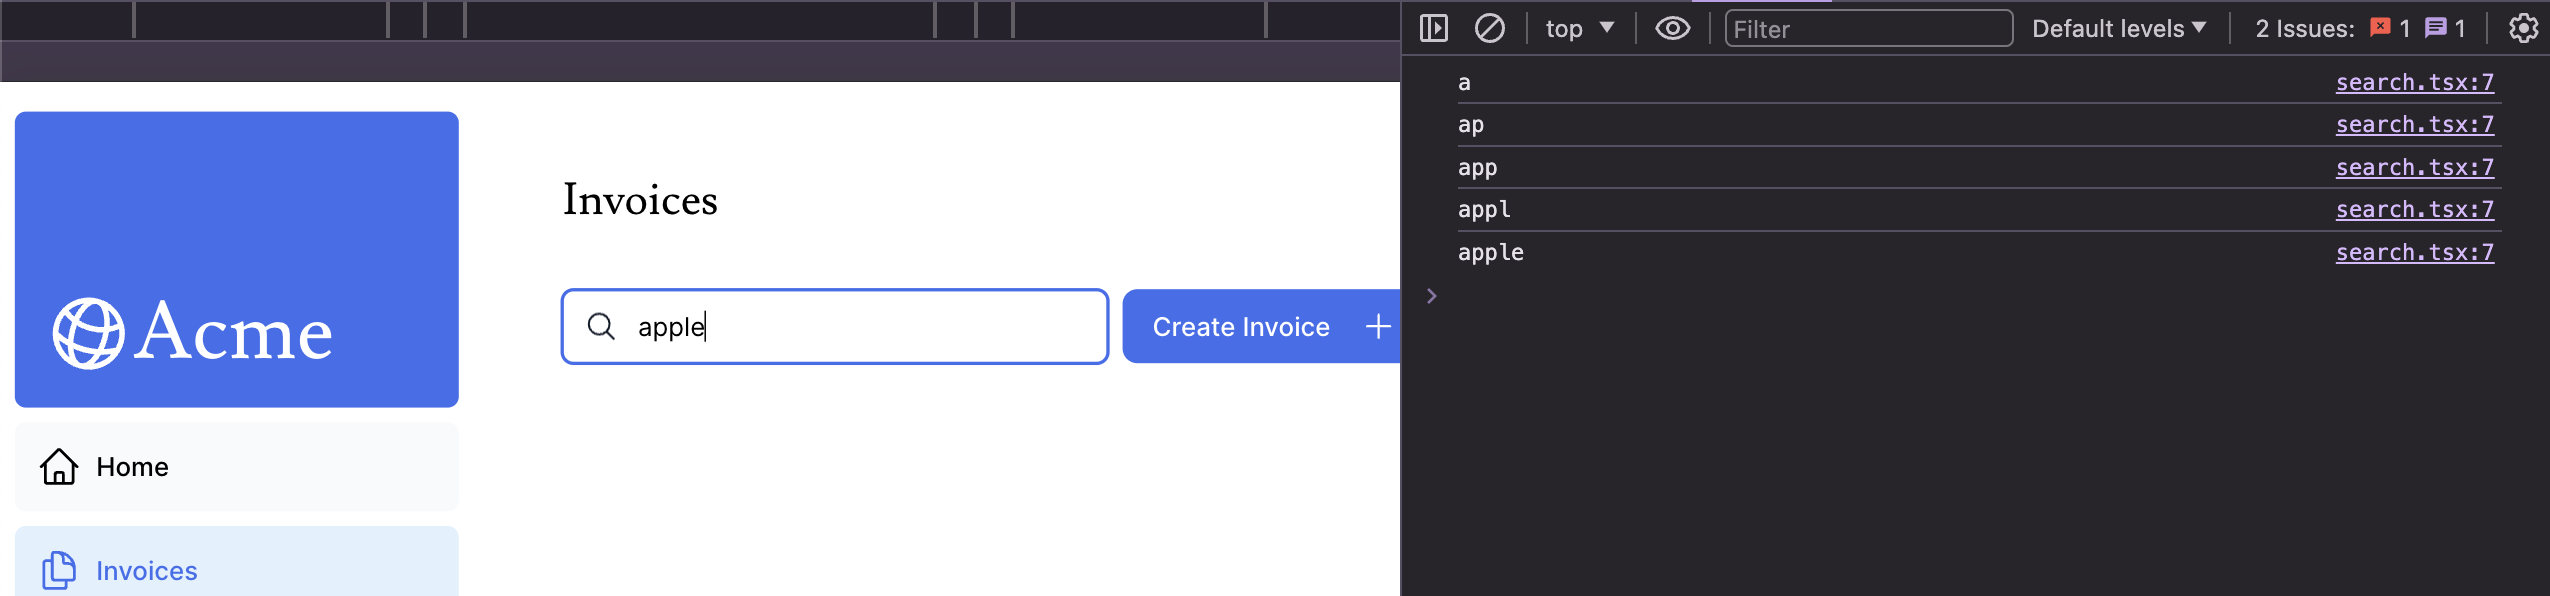Click the Home house icon
This screenshot has height=596, width=2550.
59,467
